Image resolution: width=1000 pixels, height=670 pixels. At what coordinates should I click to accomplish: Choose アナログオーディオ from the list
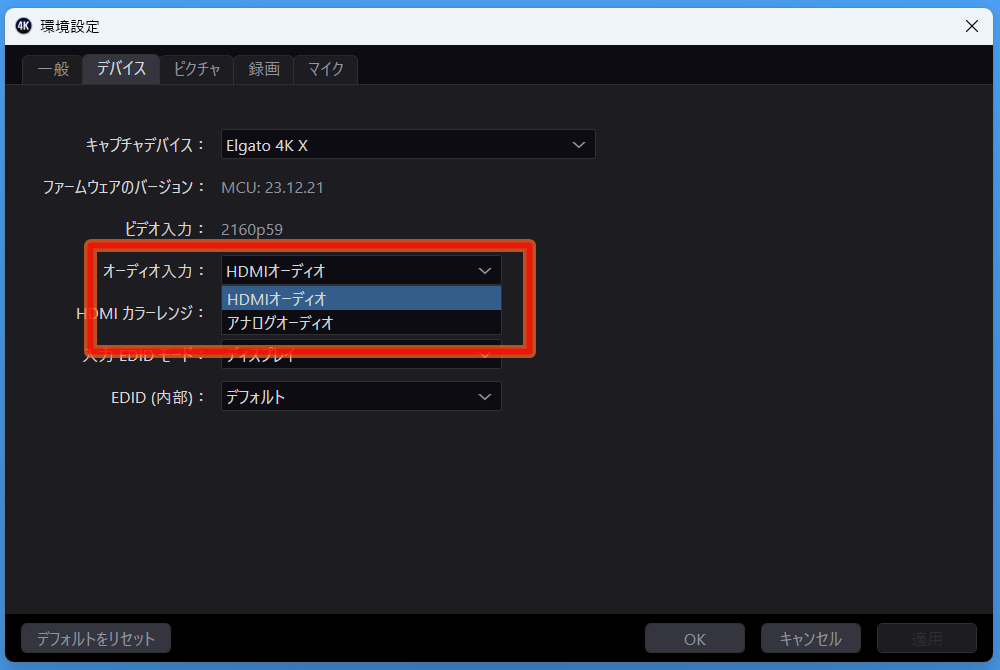click(361, 323)
